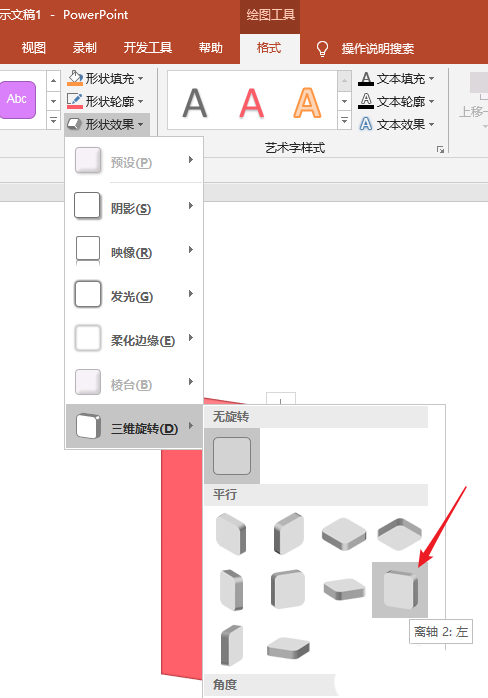Expand the 文本效果 dropdown arrow
This screenshot has width=488, height=698.
pos(431,124)
